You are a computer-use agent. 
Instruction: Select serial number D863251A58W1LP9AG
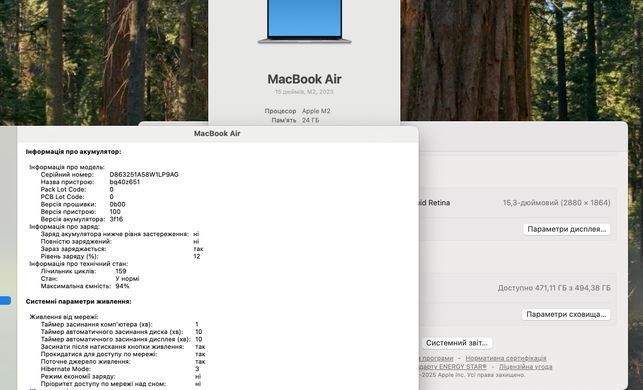click(144, 175)
